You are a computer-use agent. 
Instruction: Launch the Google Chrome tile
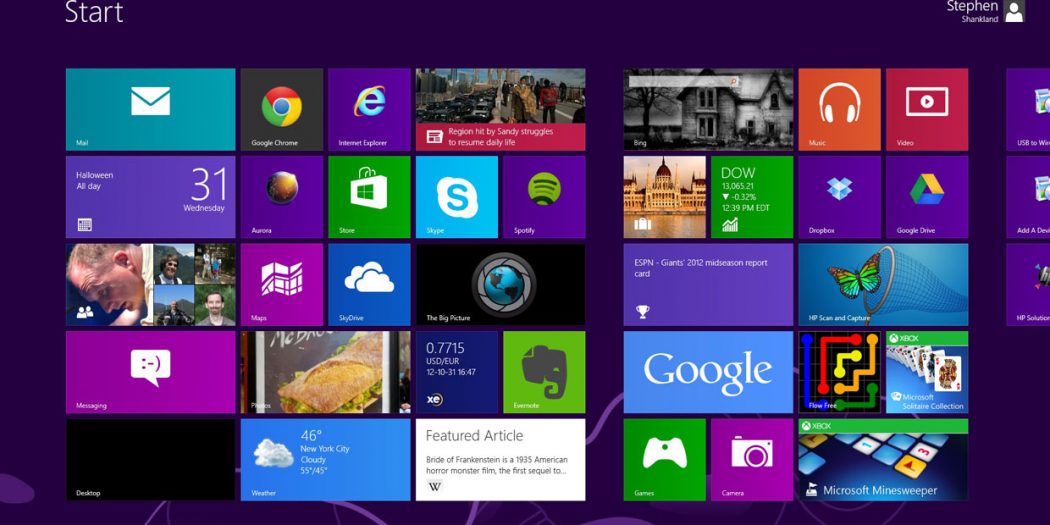(282, 109)
